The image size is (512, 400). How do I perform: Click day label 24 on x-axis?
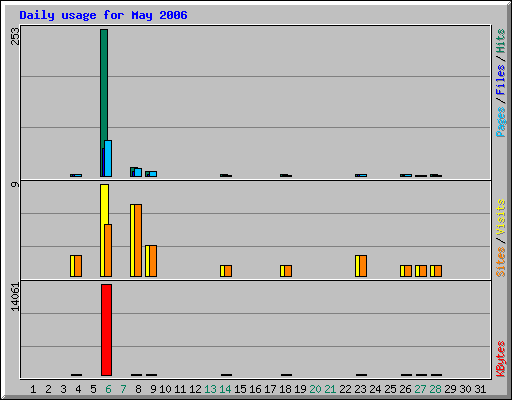click(x=375, y=389)
